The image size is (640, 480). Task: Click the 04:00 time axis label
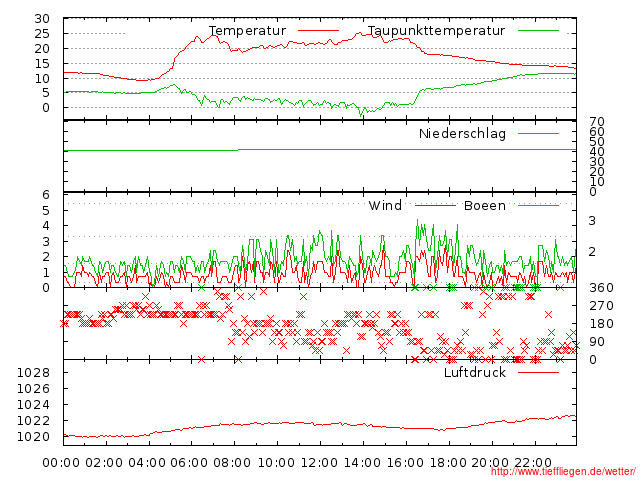click(147, 463)
